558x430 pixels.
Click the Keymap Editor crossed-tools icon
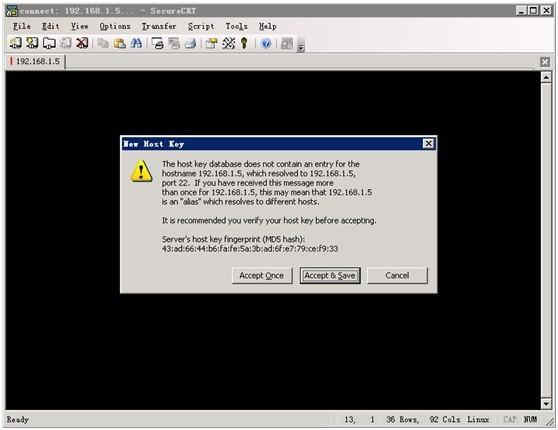(228, 43)
